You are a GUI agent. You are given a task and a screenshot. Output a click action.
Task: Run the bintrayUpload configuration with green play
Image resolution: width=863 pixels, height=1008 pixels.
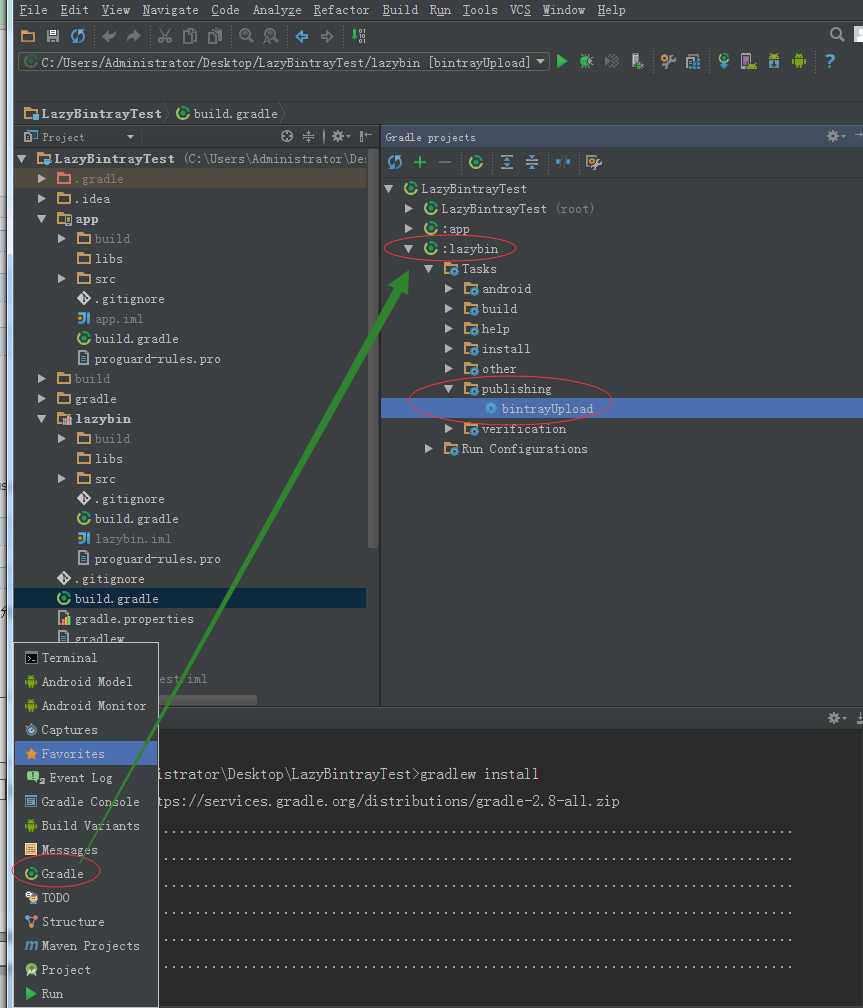point(562,61)
